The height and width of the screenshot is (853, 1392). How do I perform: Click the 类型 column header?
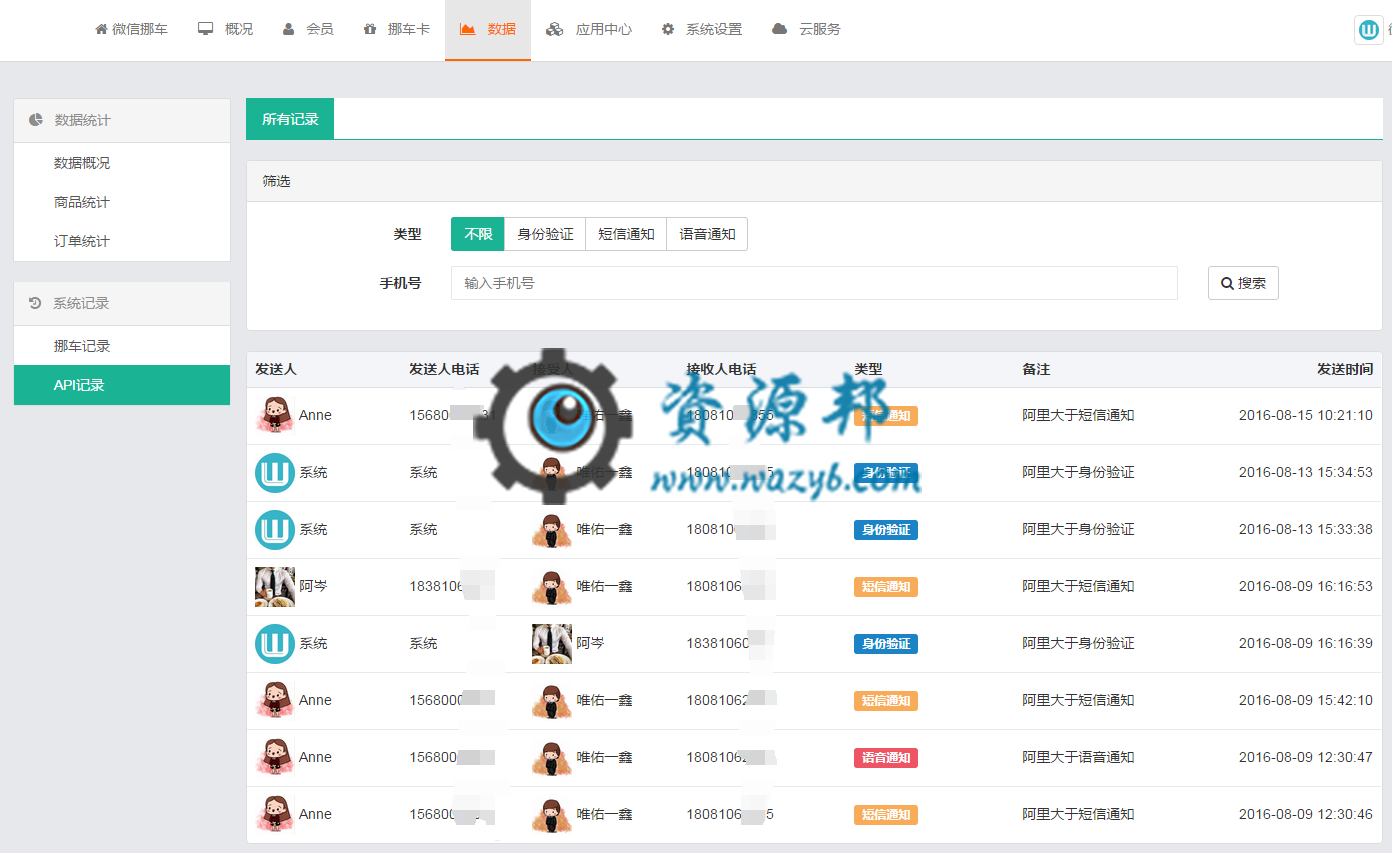(869, 369)
